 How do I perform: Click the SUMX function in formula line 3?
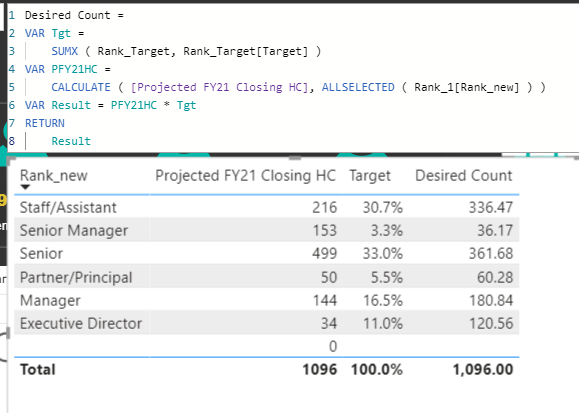click(x=65, y=51)
